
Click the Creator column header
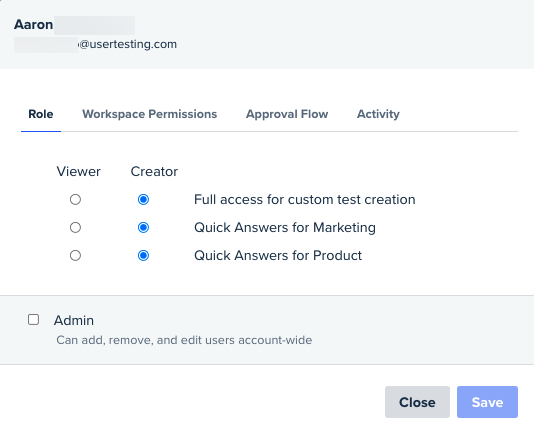(154, 171)
